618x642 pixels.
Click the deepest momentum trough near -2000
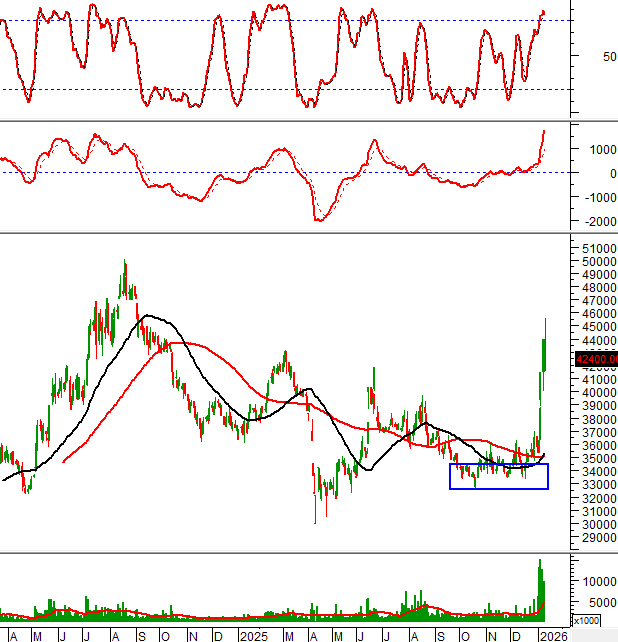(x=318, y=218)
